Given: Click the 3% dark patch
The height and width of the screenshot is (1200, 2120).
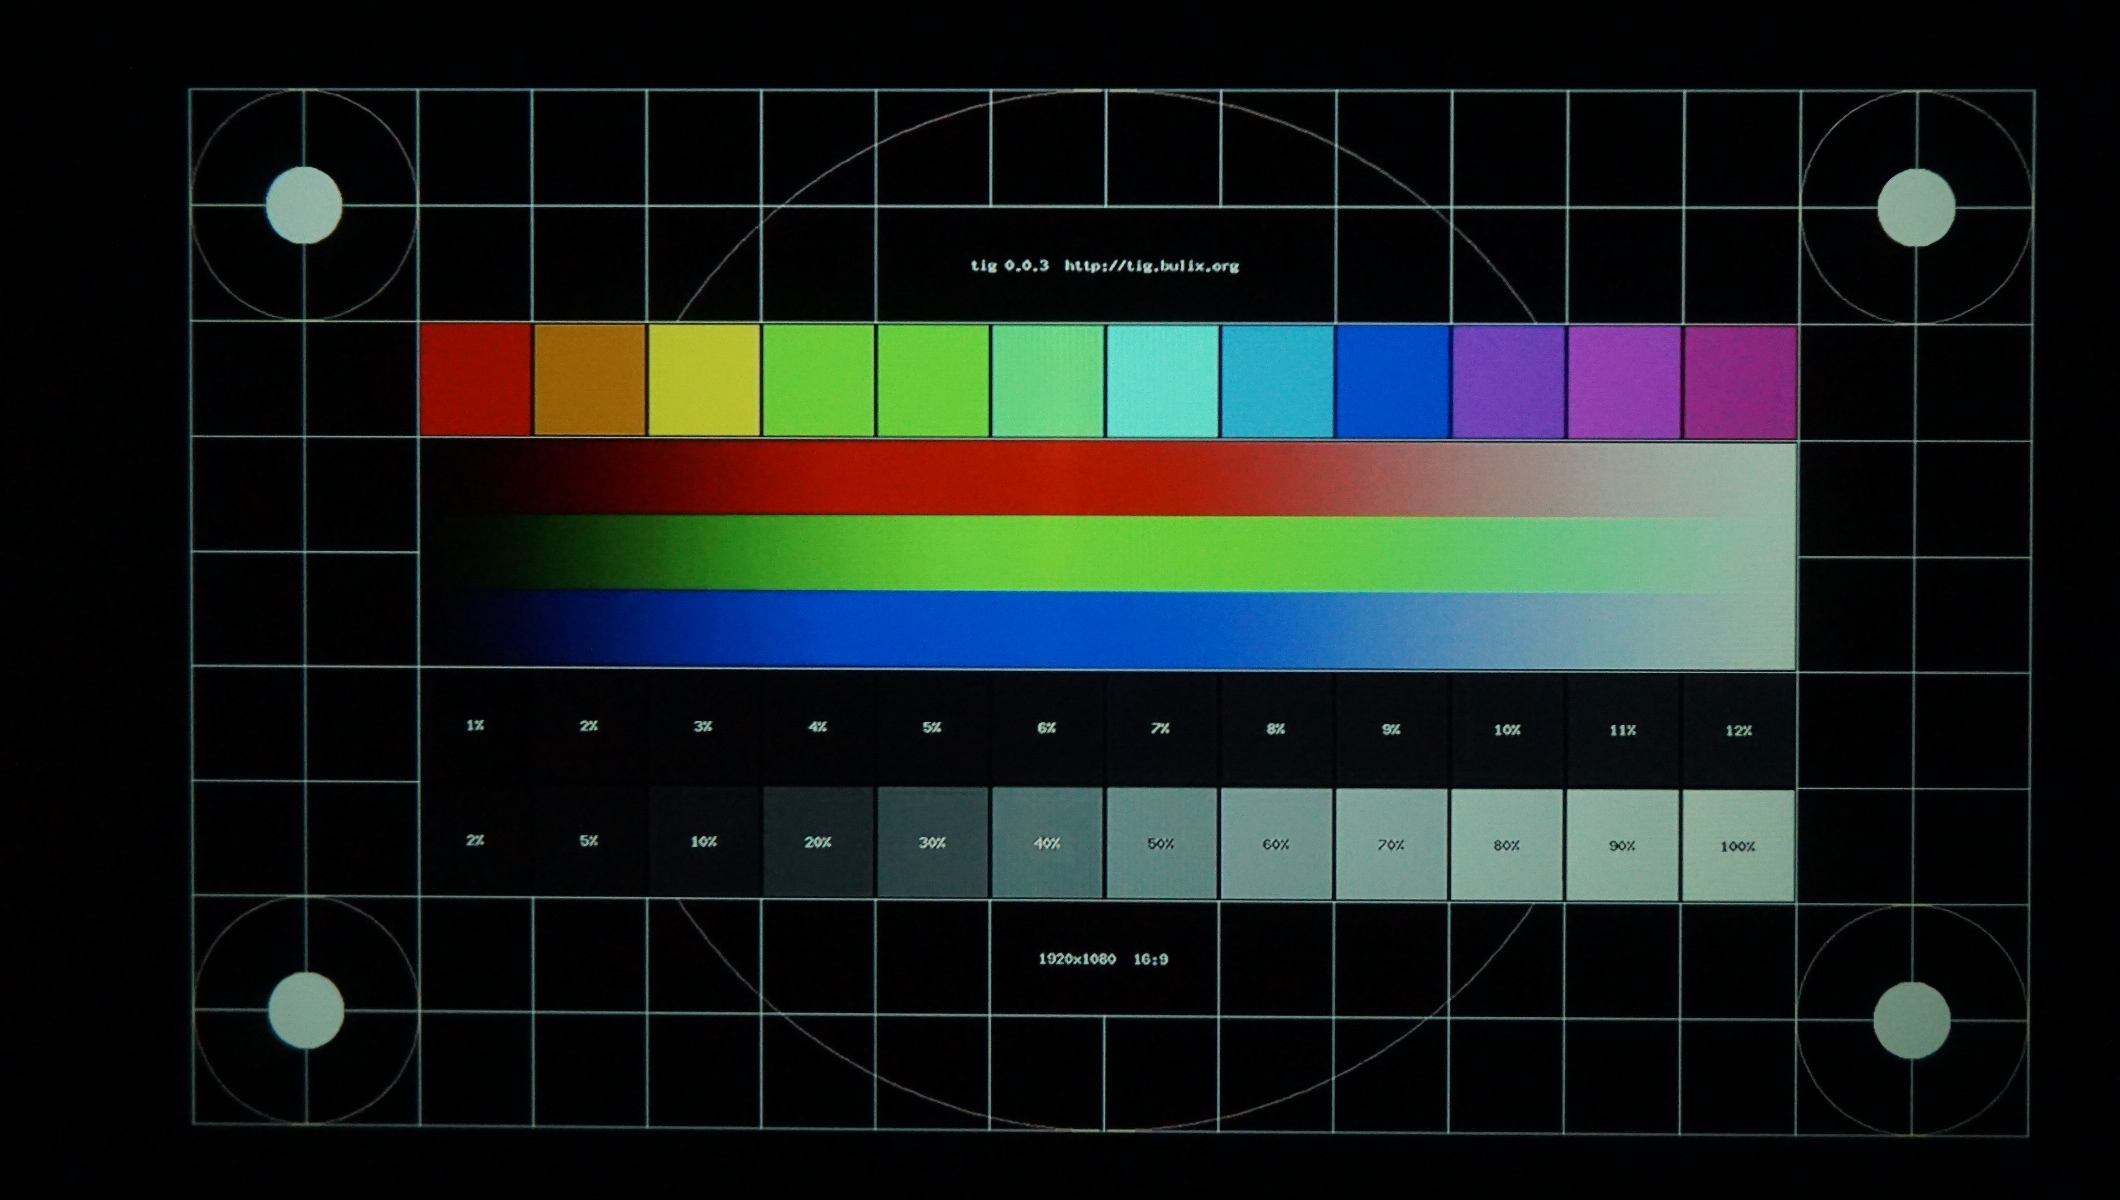Looking at the screenshot, I should click(704, 727).
